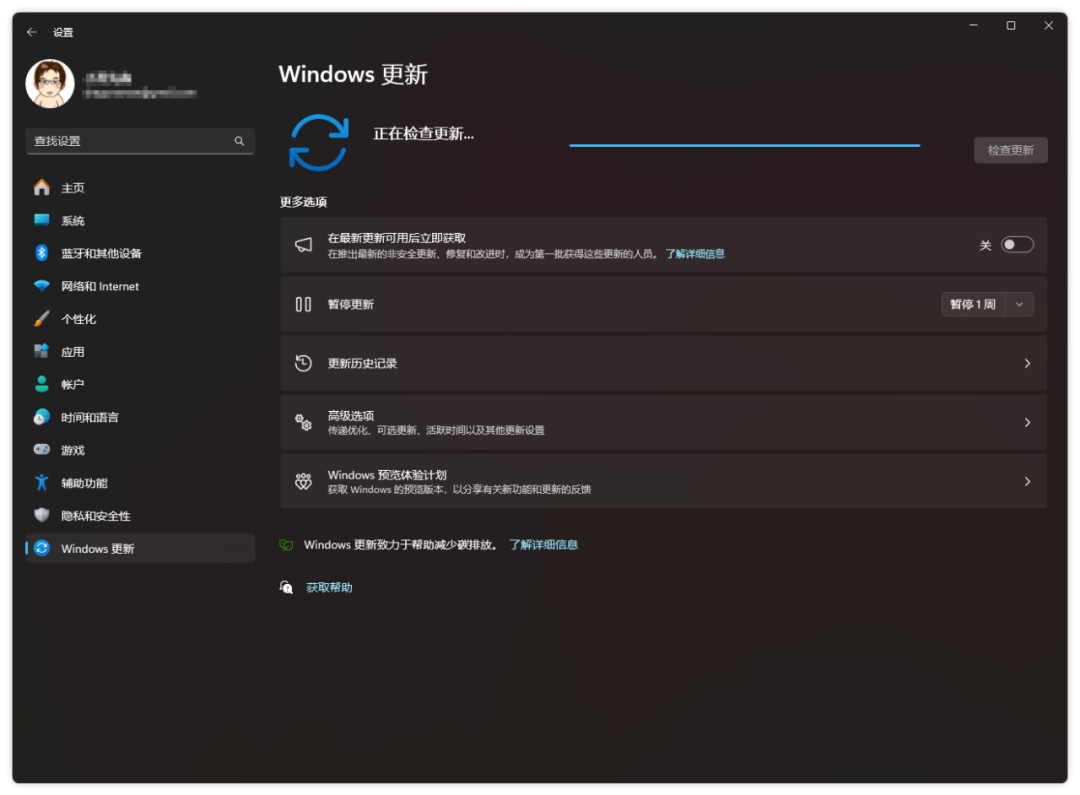The width and height of the screenshot is (1080, 795).
Task: Click the 获取帮助 help icon
Action: click(287, 587)
